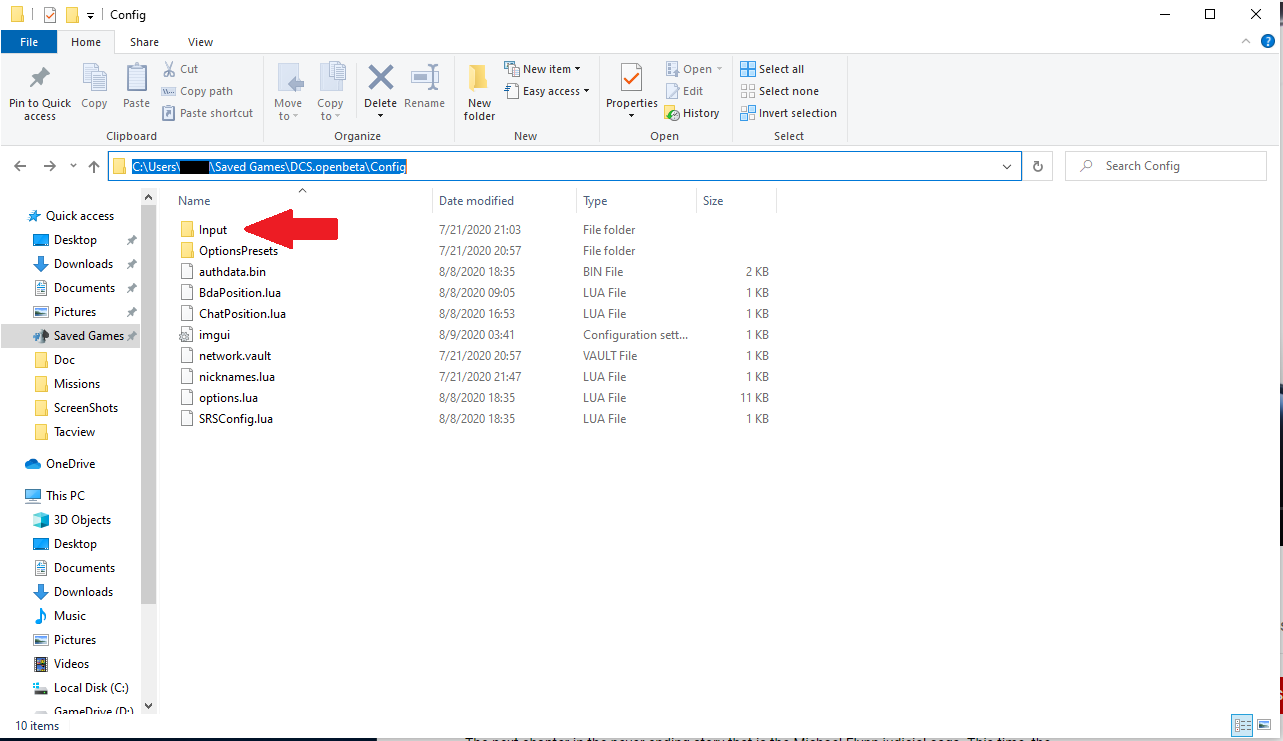The height and width of the screenshot is (741, 1283).
Task: Switch to the Home ribbon tab
Action: pos(86,42)
